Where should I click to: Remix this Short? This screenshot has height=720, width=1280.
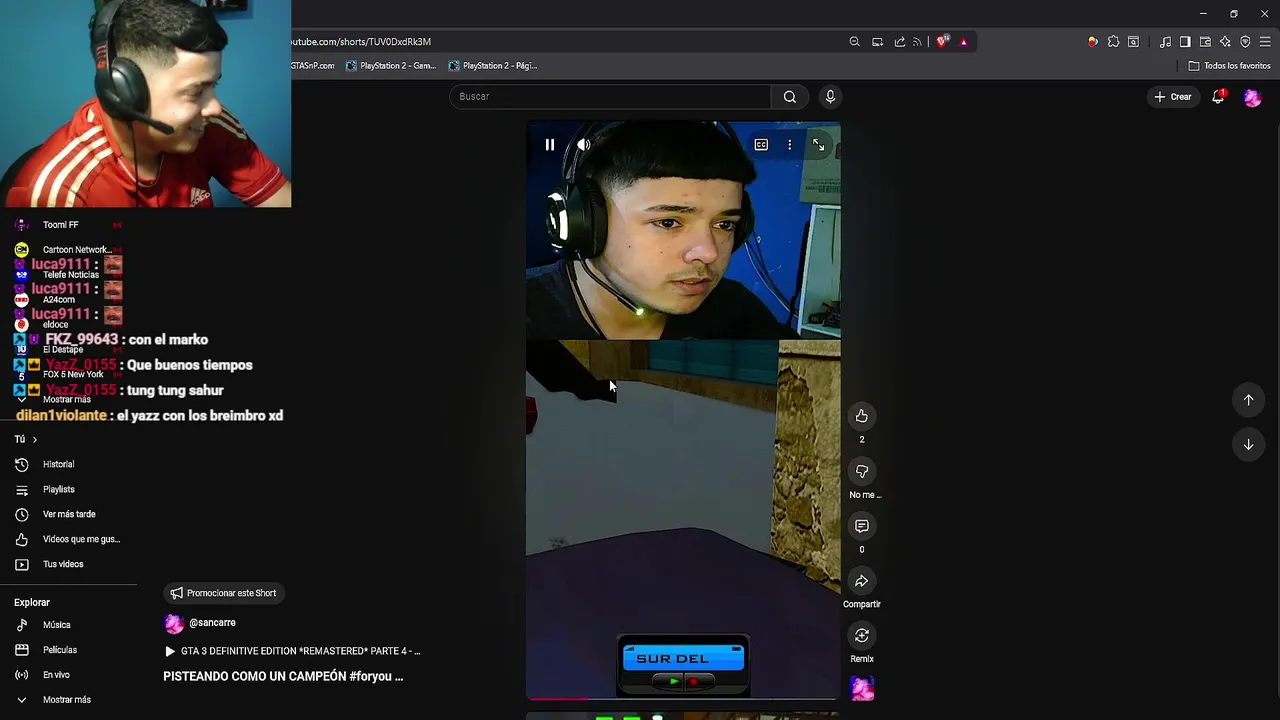(861, 636)
